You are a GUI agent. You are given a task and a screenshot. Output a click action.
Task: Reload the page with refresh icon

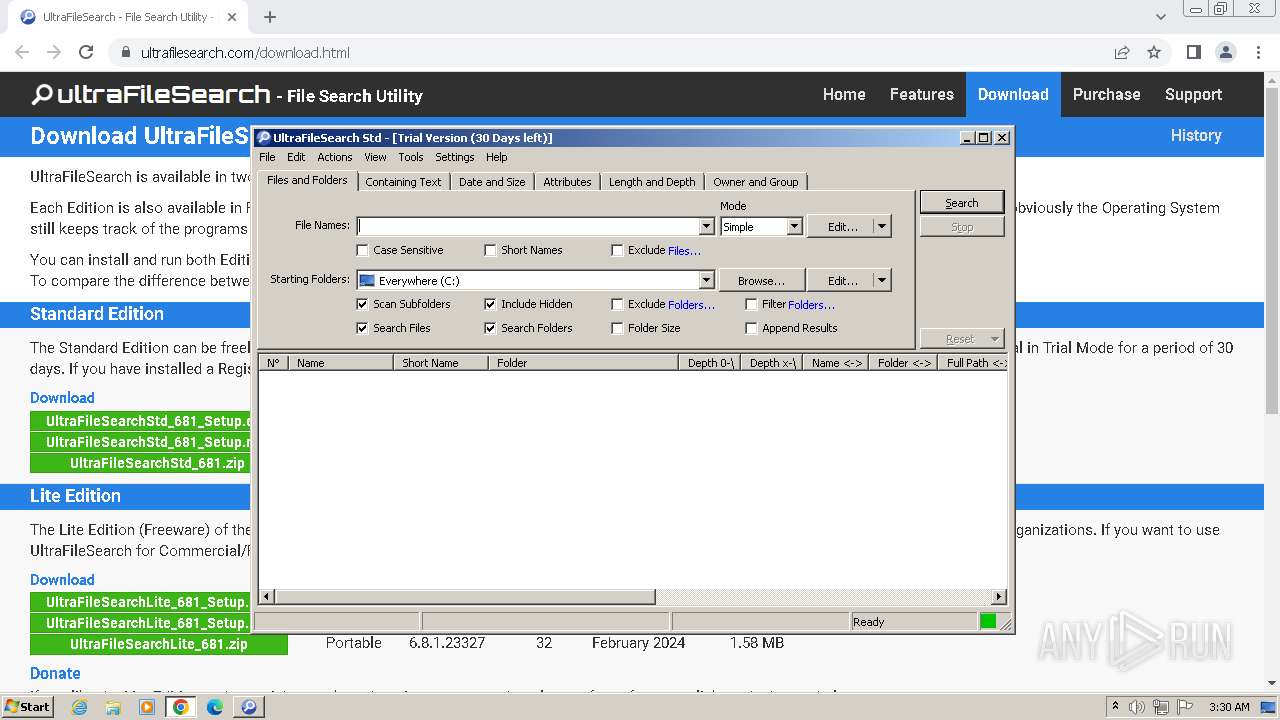[86, 53]
